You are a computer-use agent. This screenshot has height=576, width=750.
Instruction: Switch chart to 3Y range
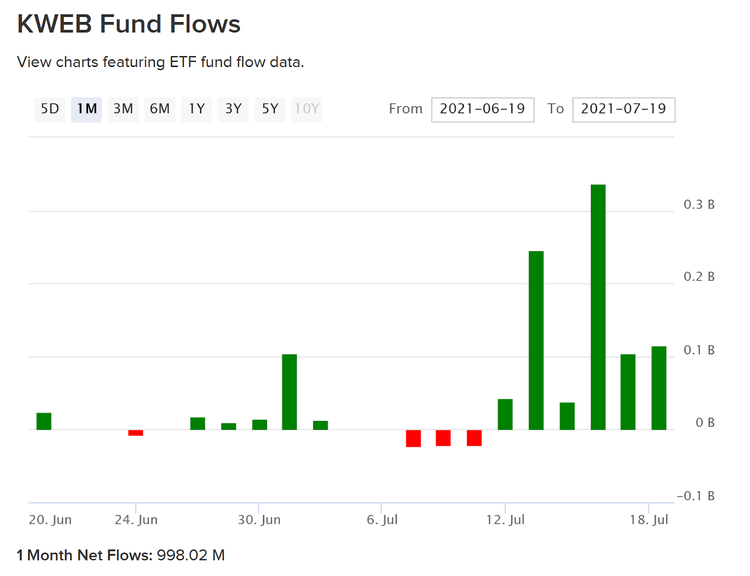pyautogui.click(x=233, y=109)
